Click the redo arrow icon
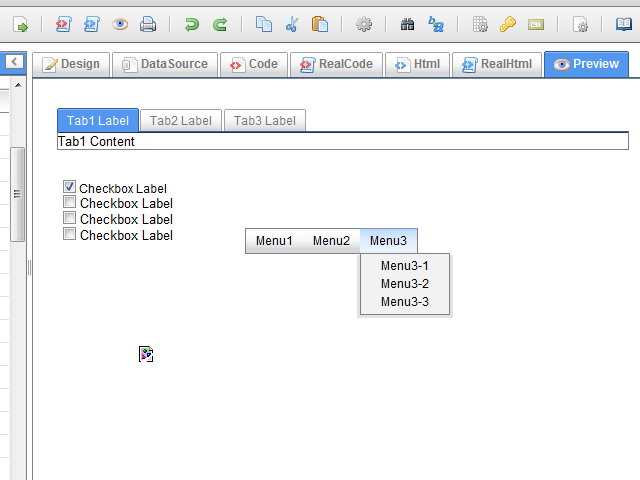Viewport: 640px width, 480px height. [219, 24]
